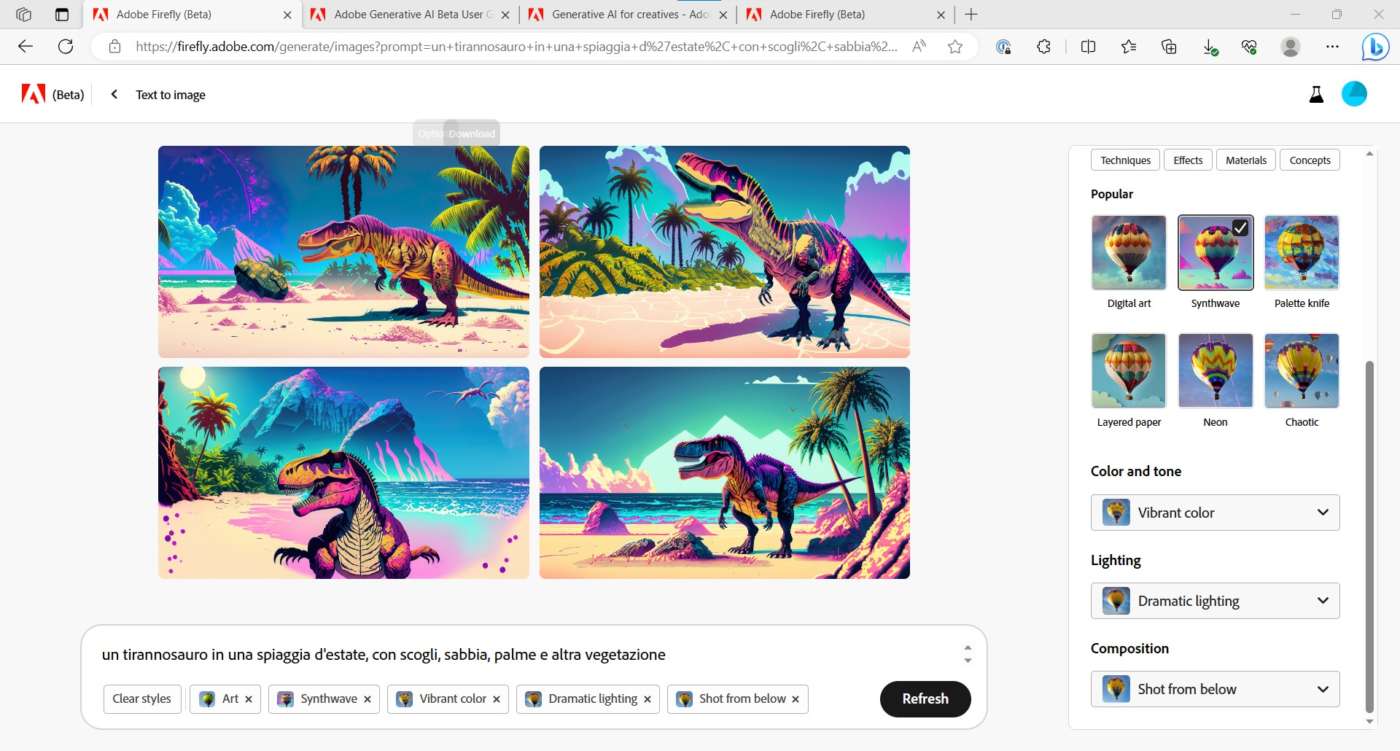Open the Split screen icon in the toolbar
This screenshot has width=1400, height=751.
(1088, 46)
